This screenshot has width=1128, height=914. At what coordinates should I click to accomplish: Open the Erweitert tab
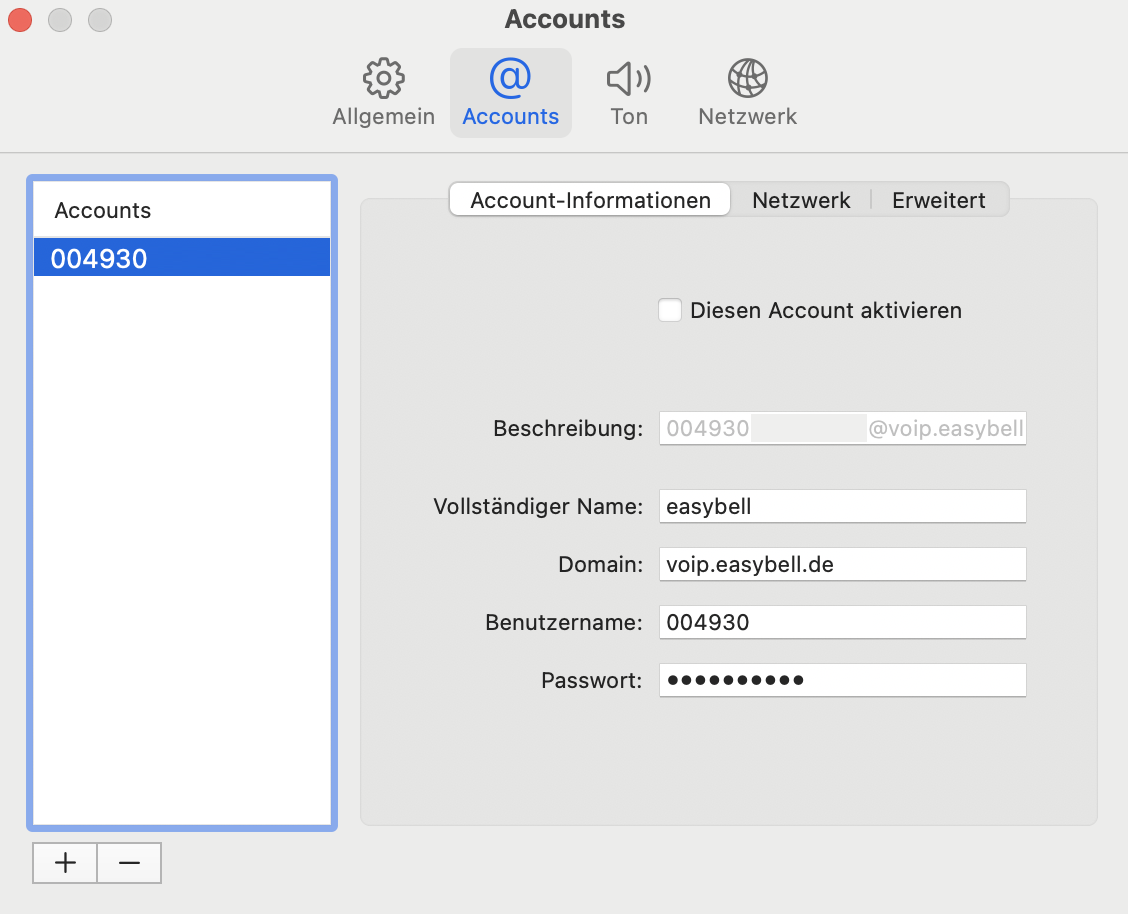[938, 200]
